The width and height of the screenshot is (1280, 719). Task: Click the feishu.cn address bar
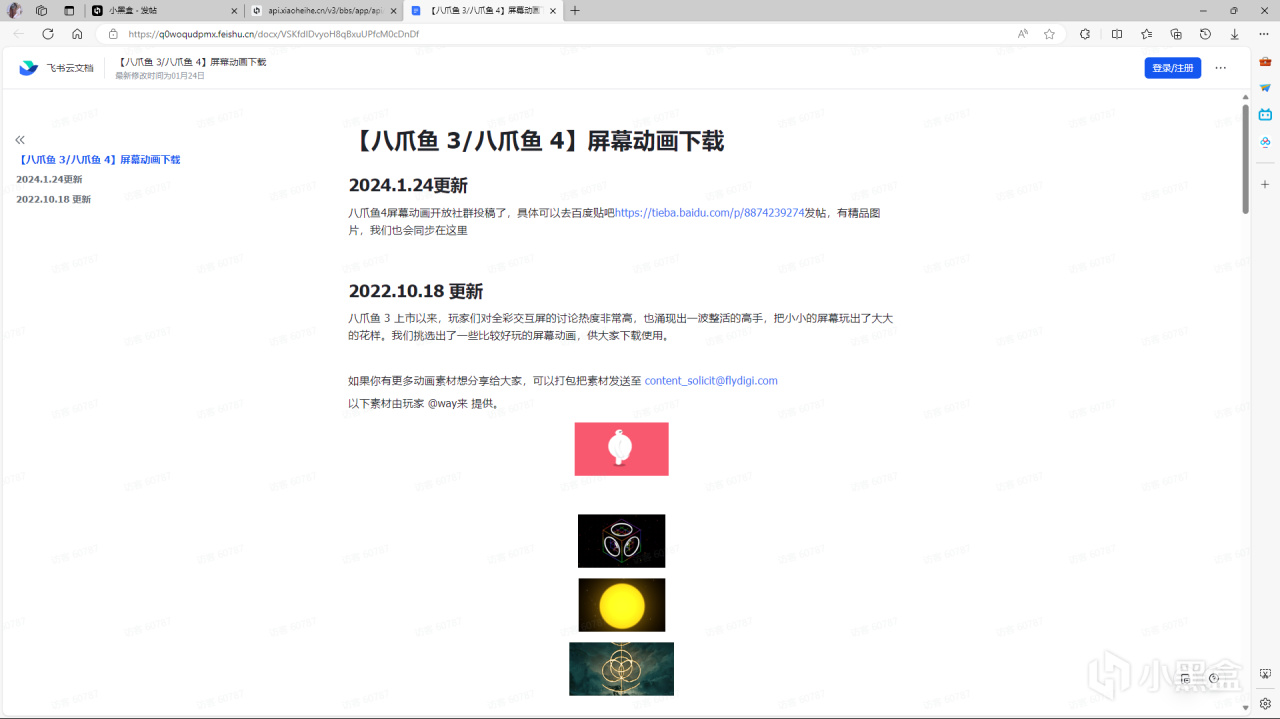pyautogui.click(x=560, y=33)
